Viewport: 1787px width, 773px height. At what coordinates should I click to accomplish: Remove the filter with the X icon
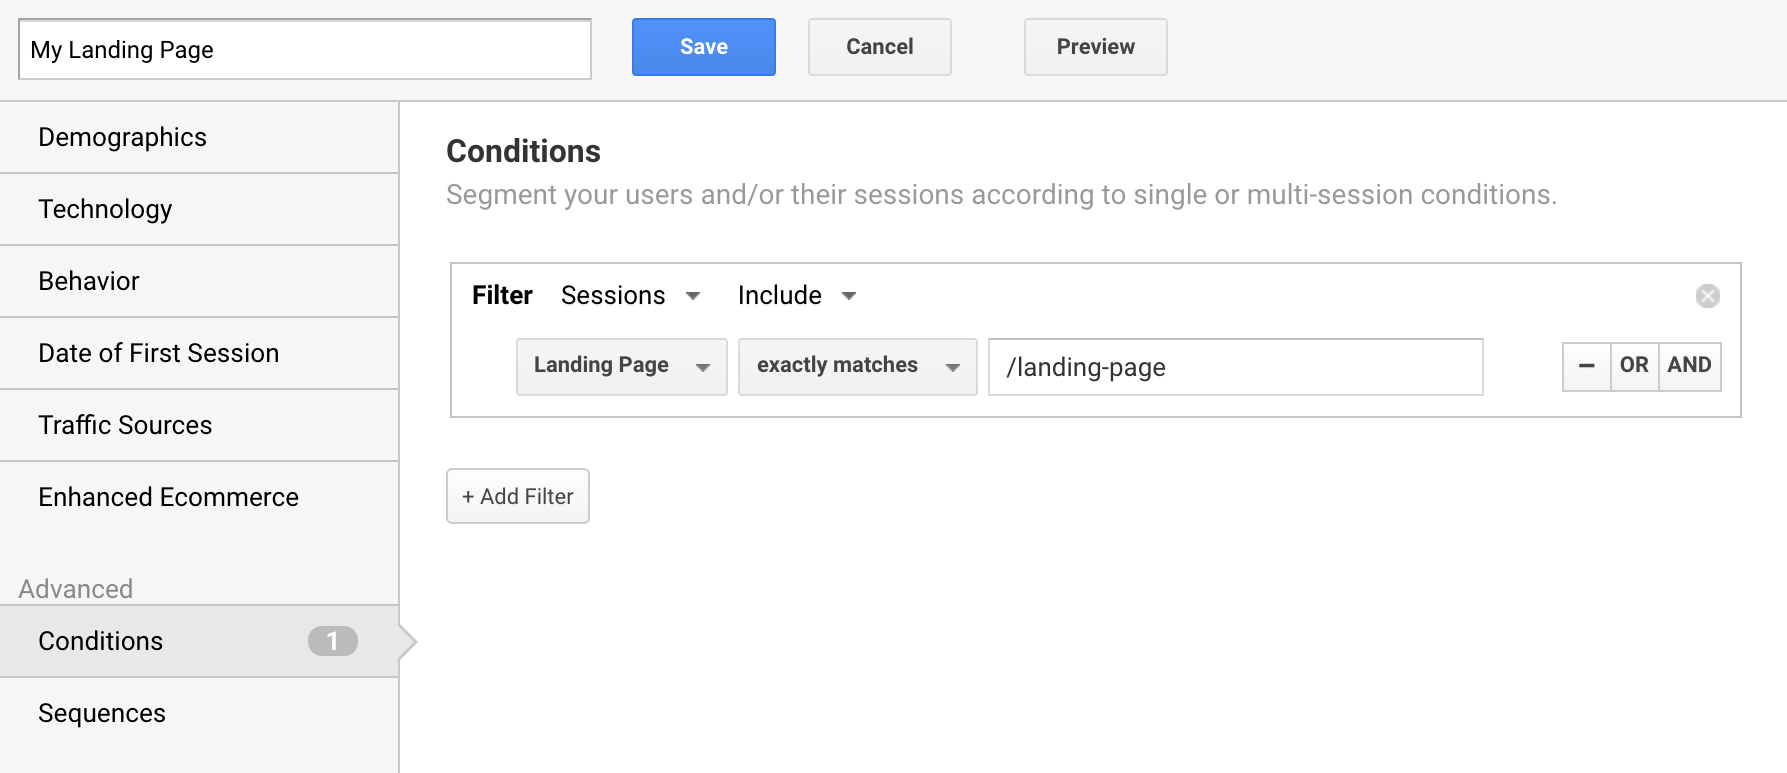(1707, 296)
